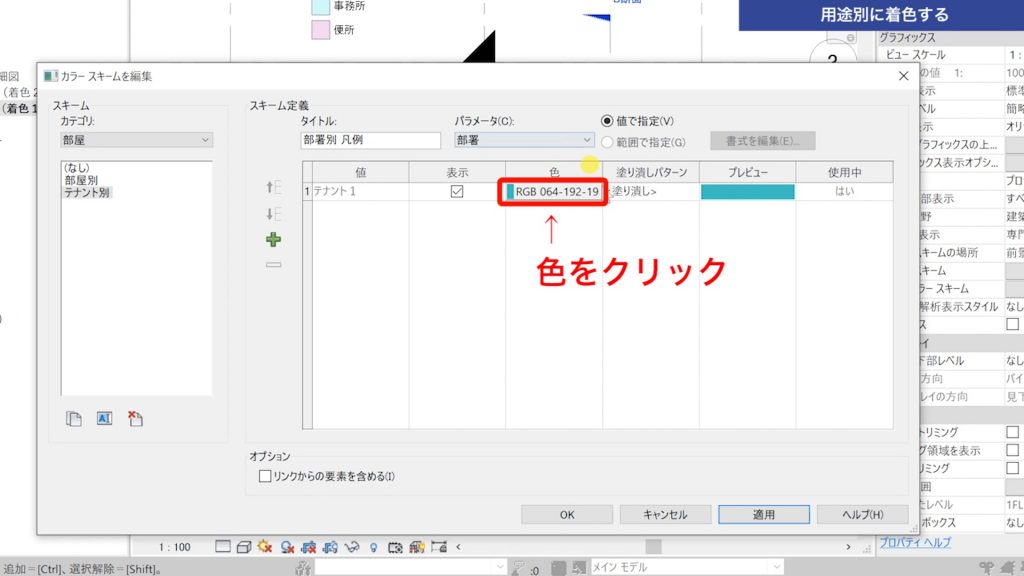Reveal hidden elements with the lightbulb icon

tap(374, 547)
